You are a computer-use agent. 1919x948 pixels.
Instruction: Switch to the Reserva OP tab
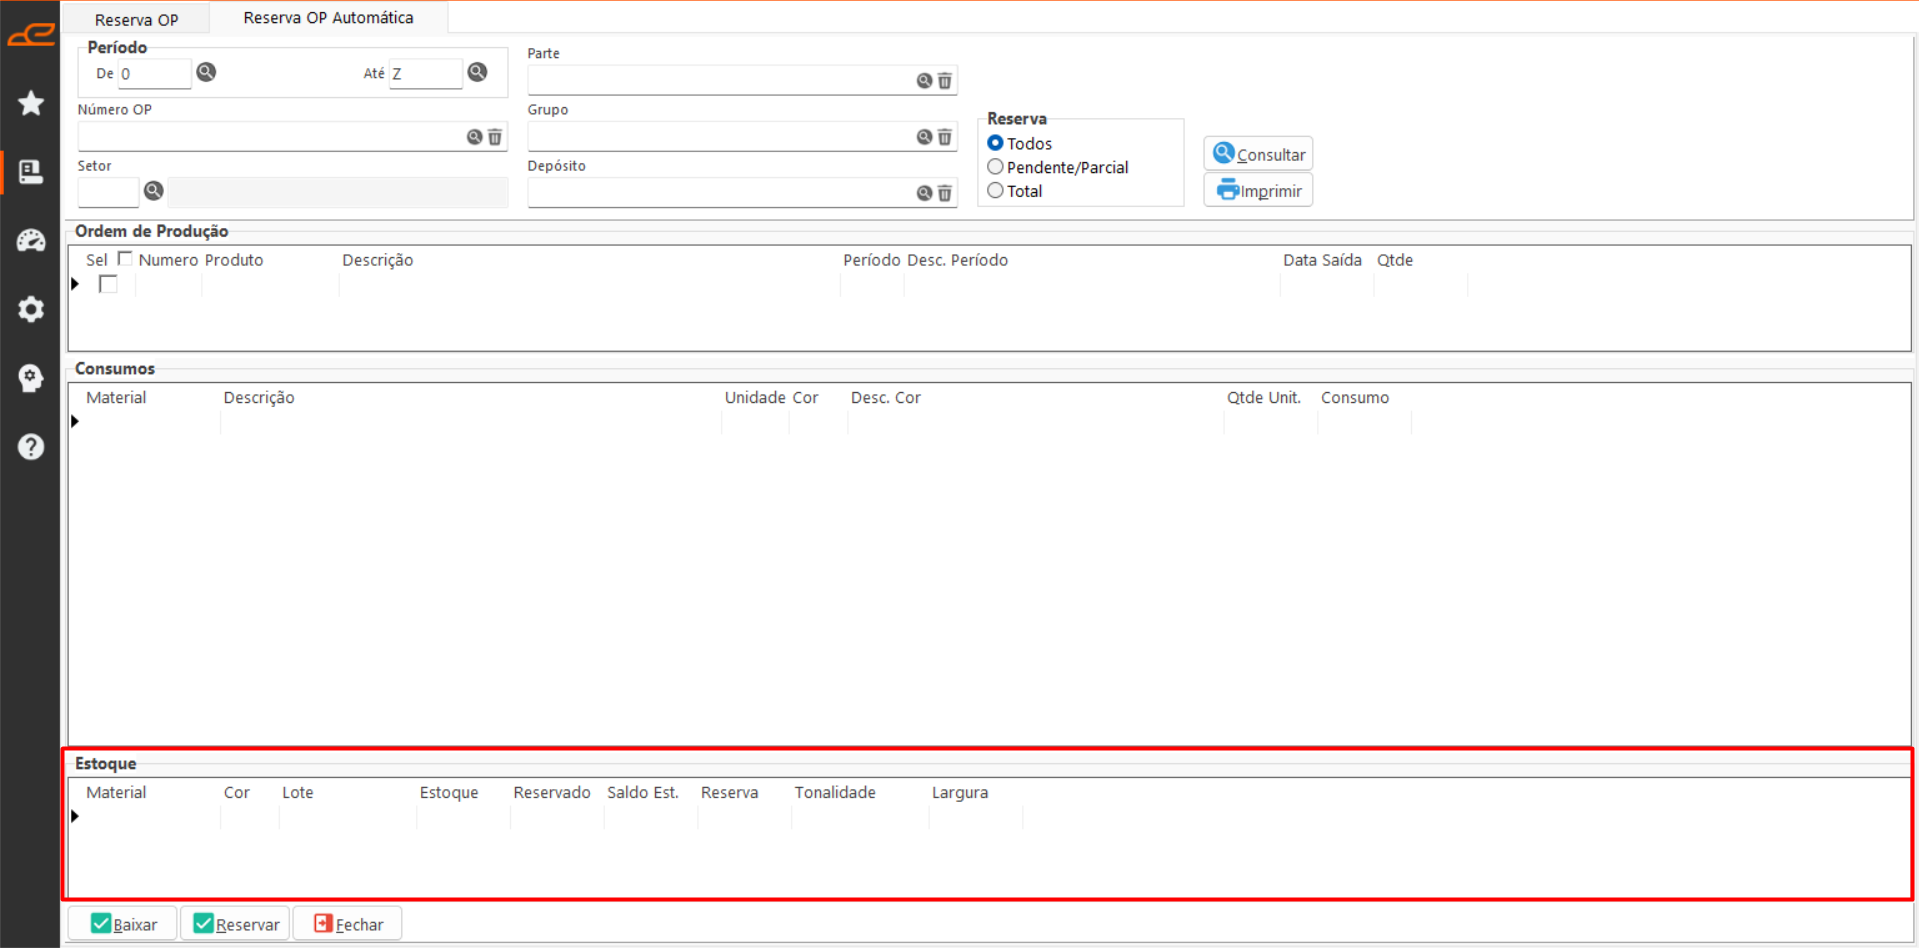[x=136, y=19]
